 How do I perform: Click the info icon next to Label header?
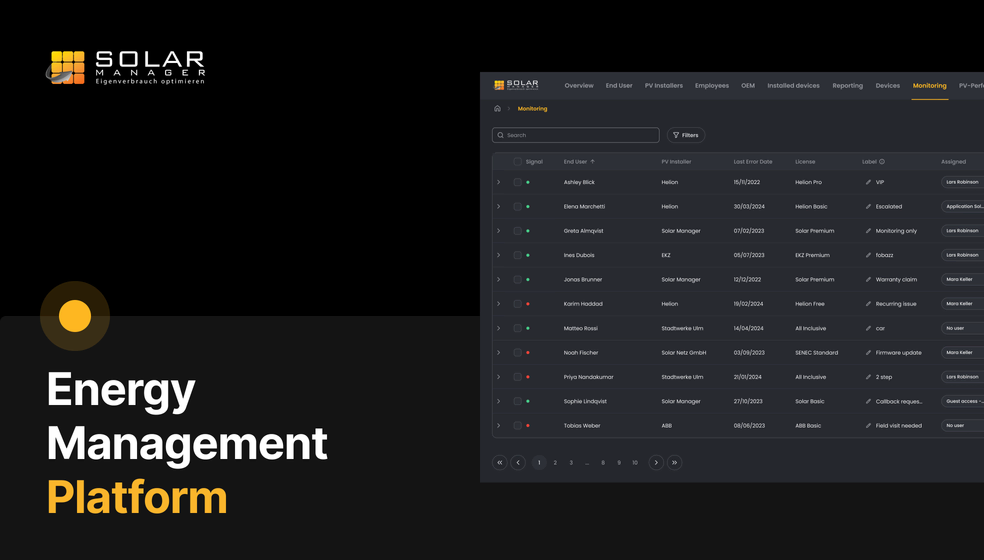pos(882,162)
